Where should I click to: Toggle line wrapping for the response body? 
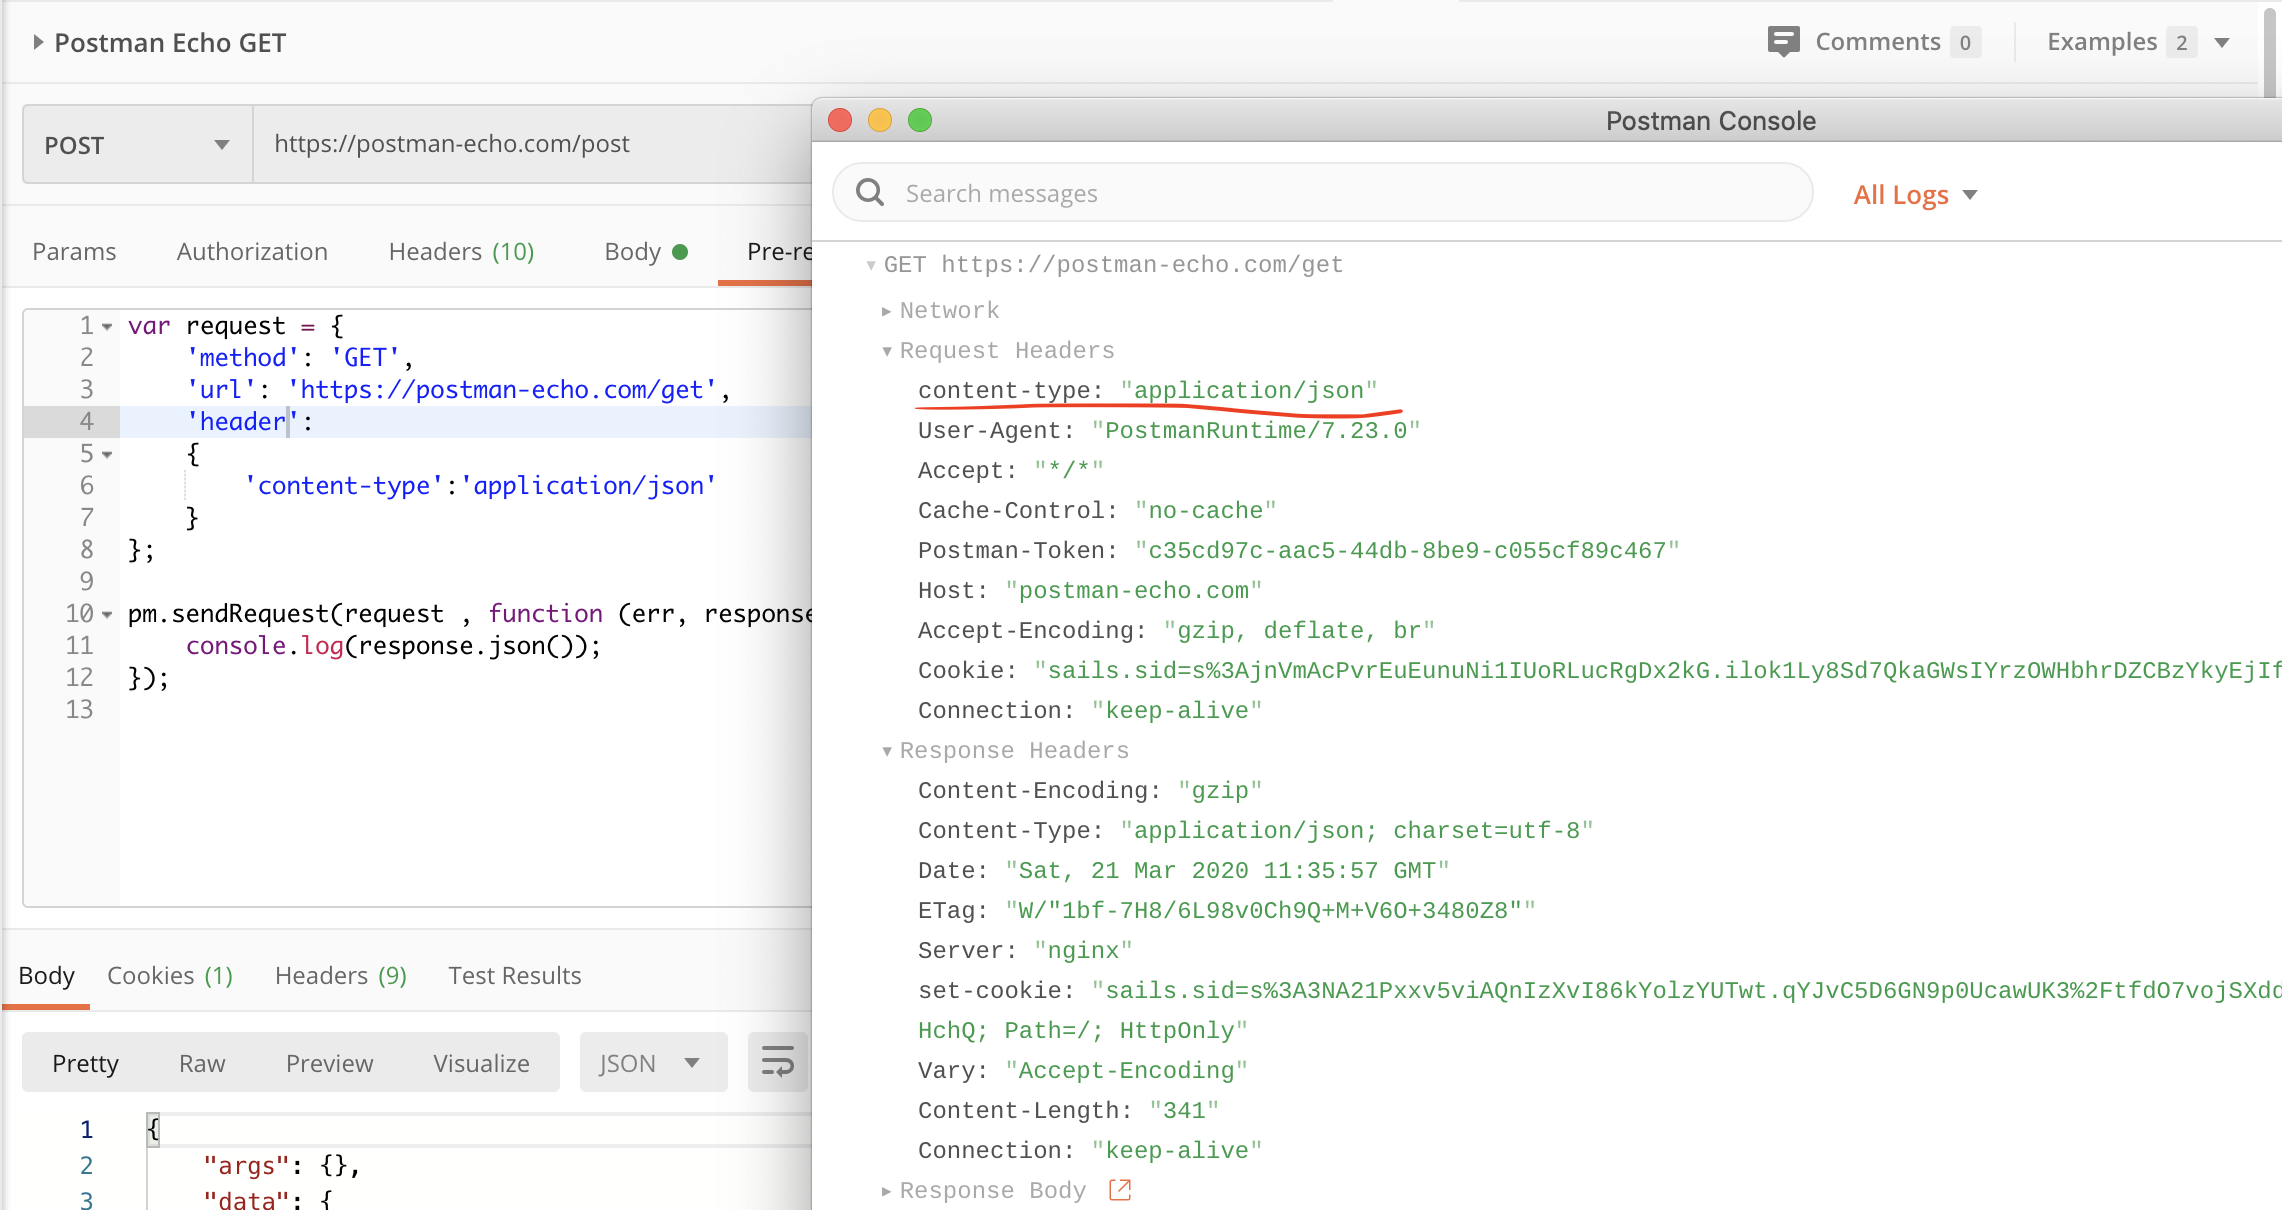777,1062
